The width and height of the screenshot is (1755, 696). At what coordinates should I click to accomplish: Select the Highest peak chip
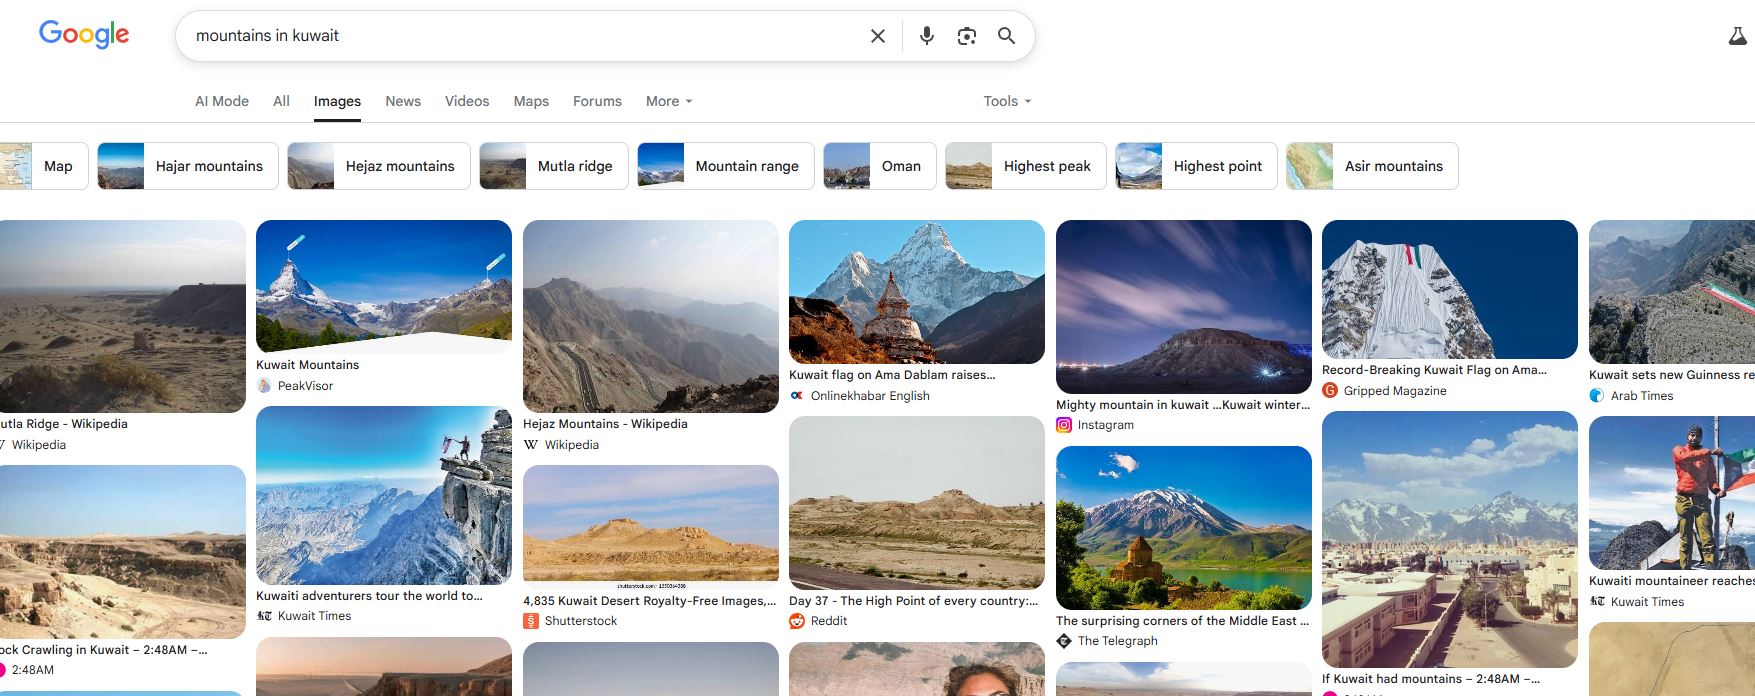click(1025, 166)
